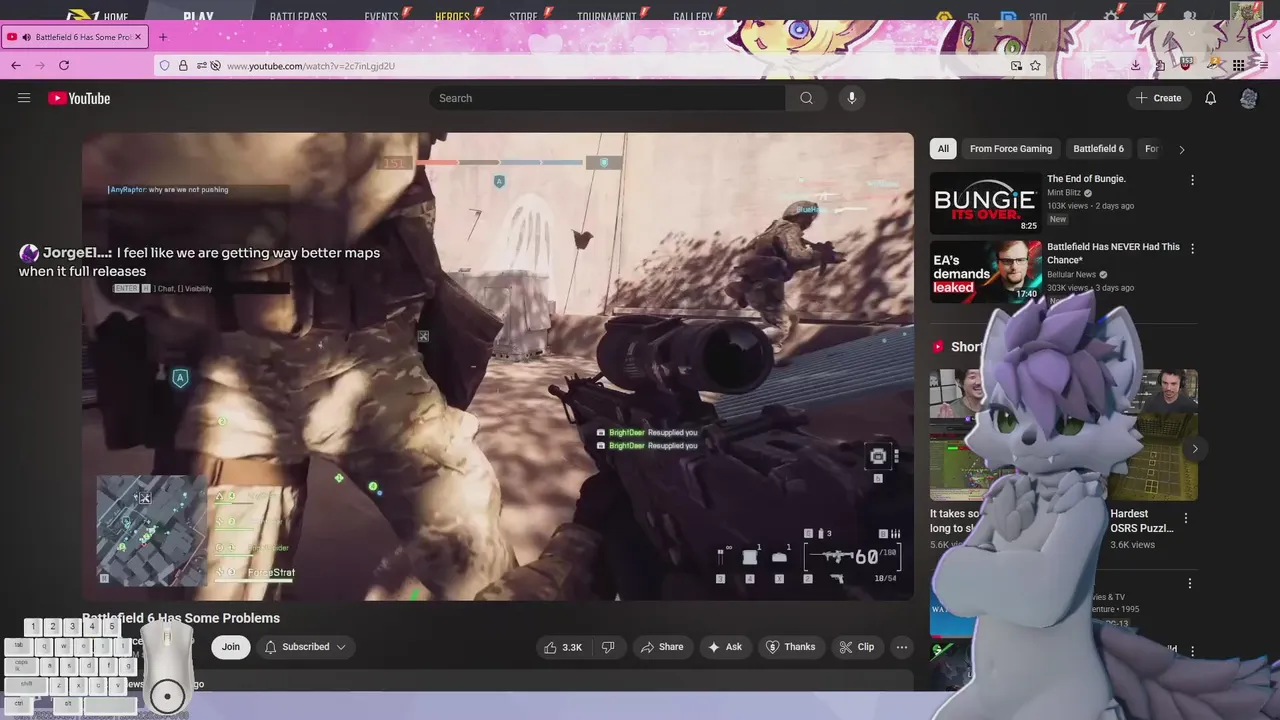Viewport: 1280px width, 720px height.
Task: Open browser downloads panel
Action: (x=1136, y=65)
